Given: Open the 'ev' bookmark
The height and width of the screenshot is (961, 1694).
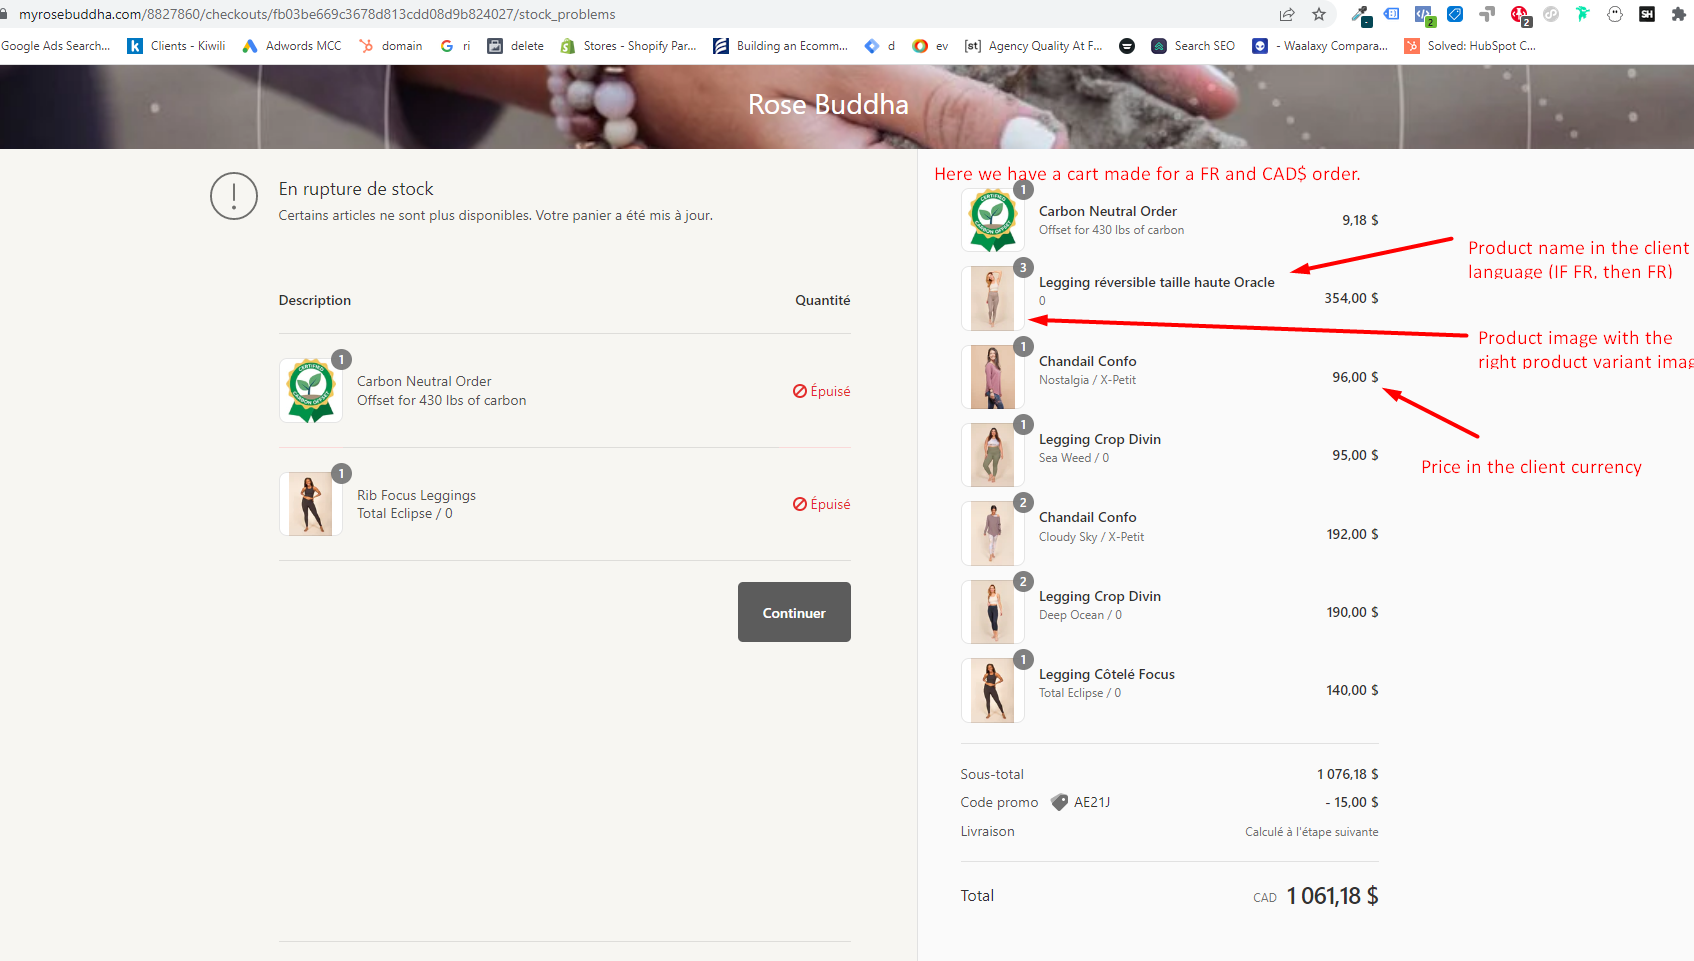Looking at the screenshot, I should pos(930,46).
